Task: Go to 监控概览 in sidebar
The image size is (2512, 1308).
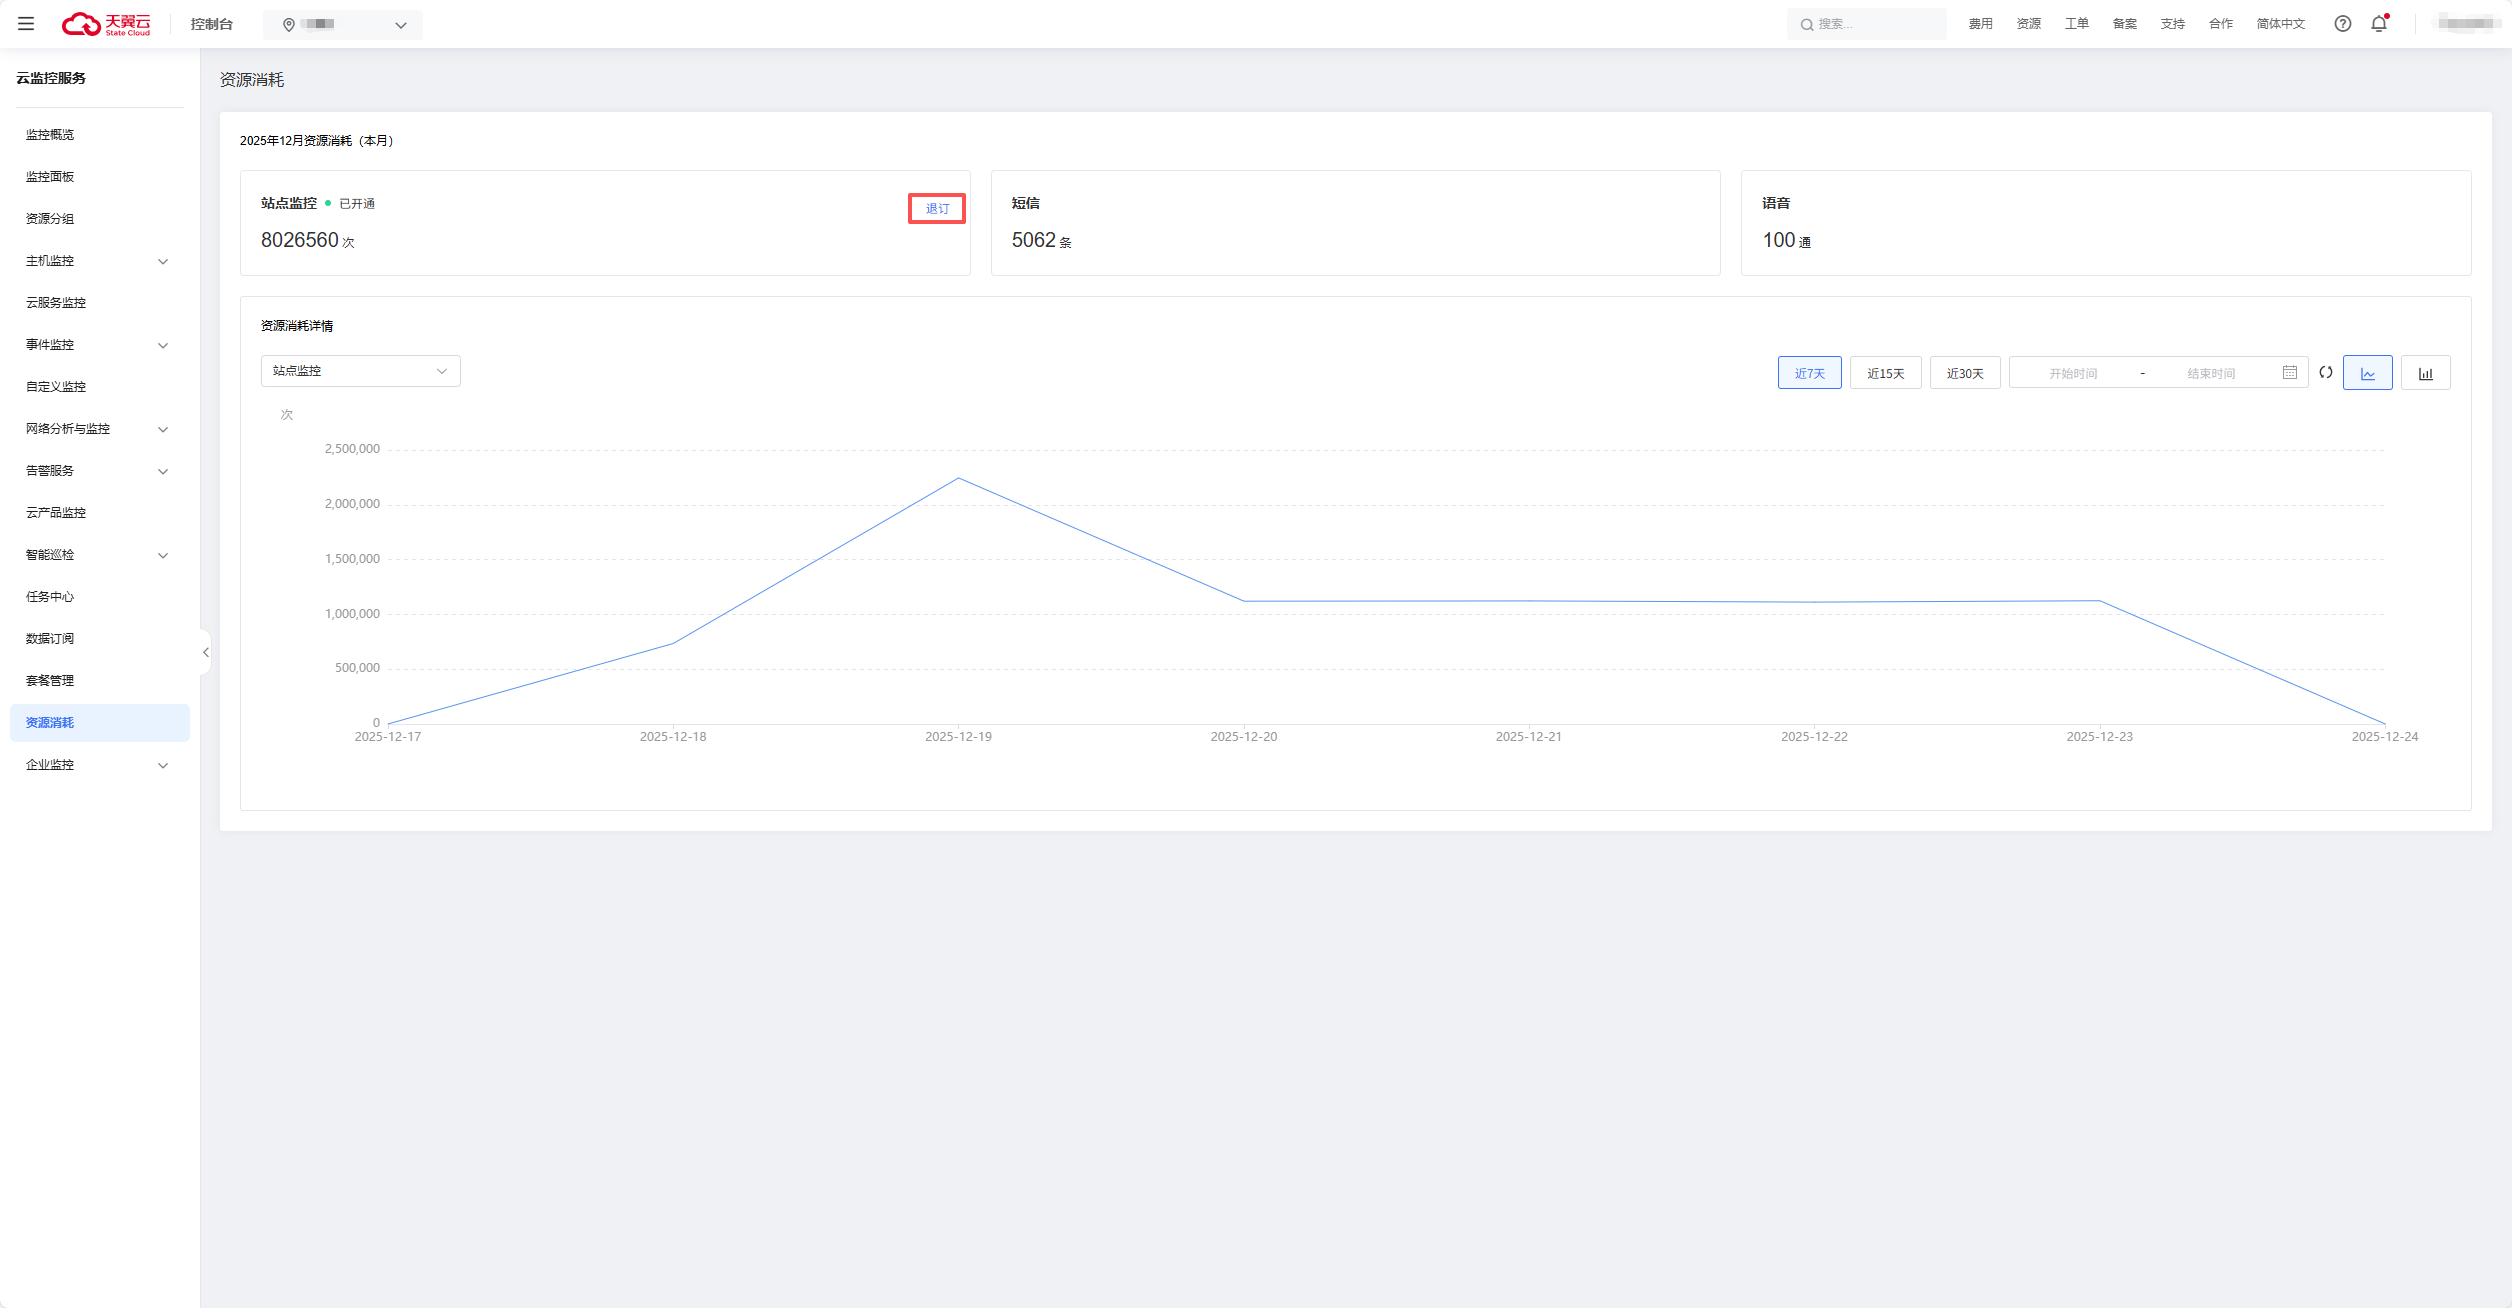Action: [50, 135]
